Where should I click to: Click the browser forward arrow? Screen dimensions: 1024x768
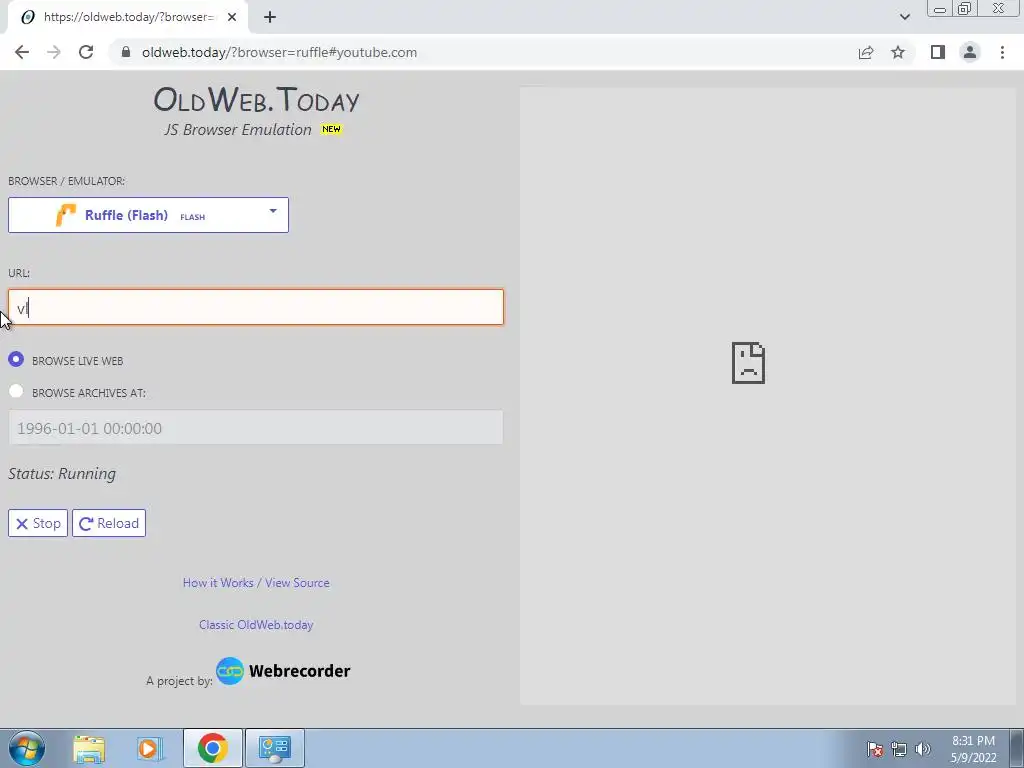click(x=54, y=52)
